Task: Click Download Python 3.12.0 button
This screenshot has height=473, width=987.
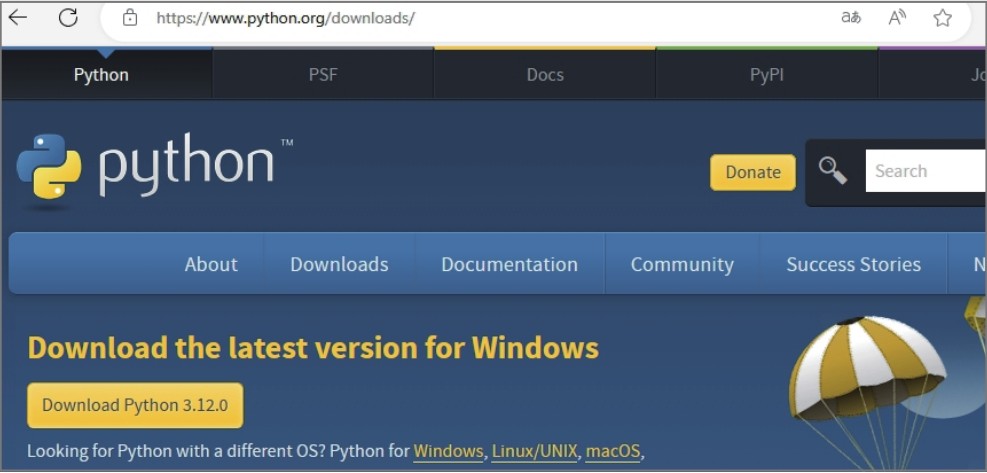Action: tap(135, 405)
